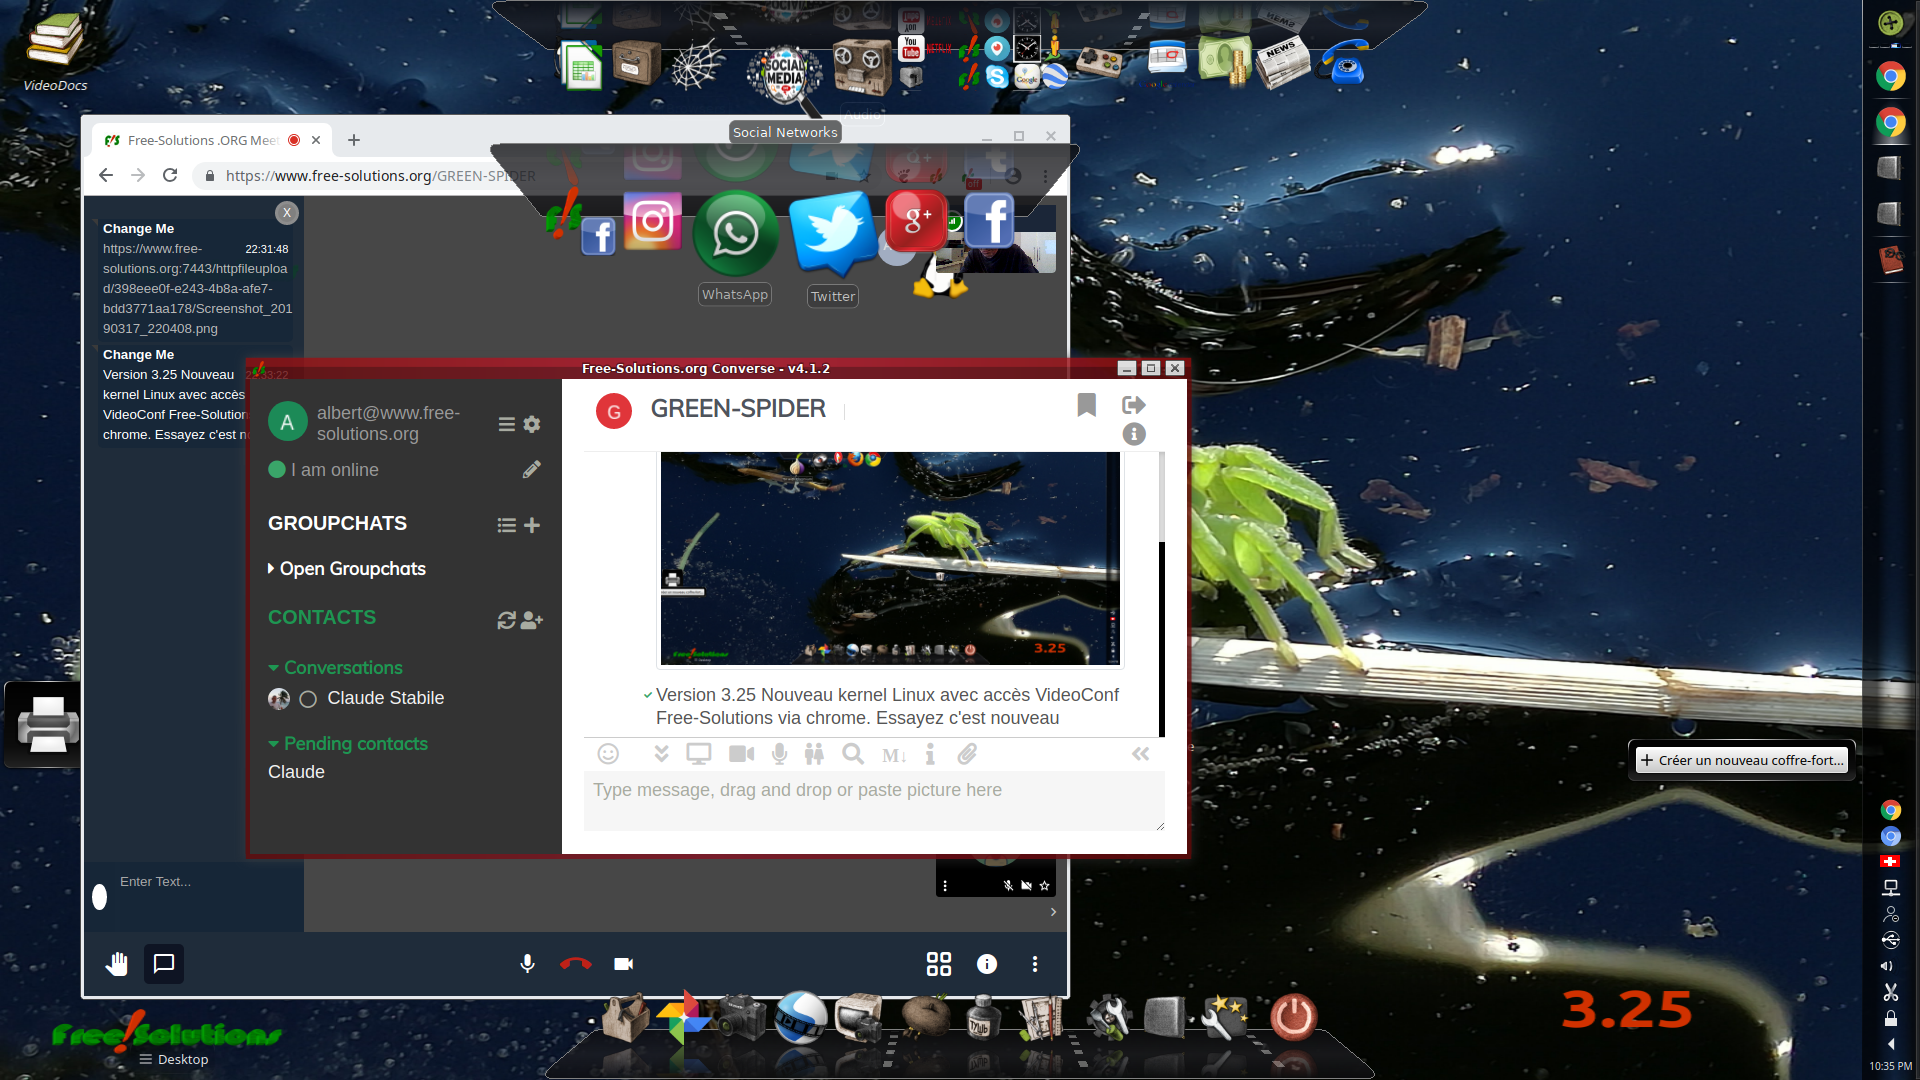Start a video call from Converse chat toolbar
Image resolution: width=1920 pixels, height=1080 pixels.
(742, 754)
